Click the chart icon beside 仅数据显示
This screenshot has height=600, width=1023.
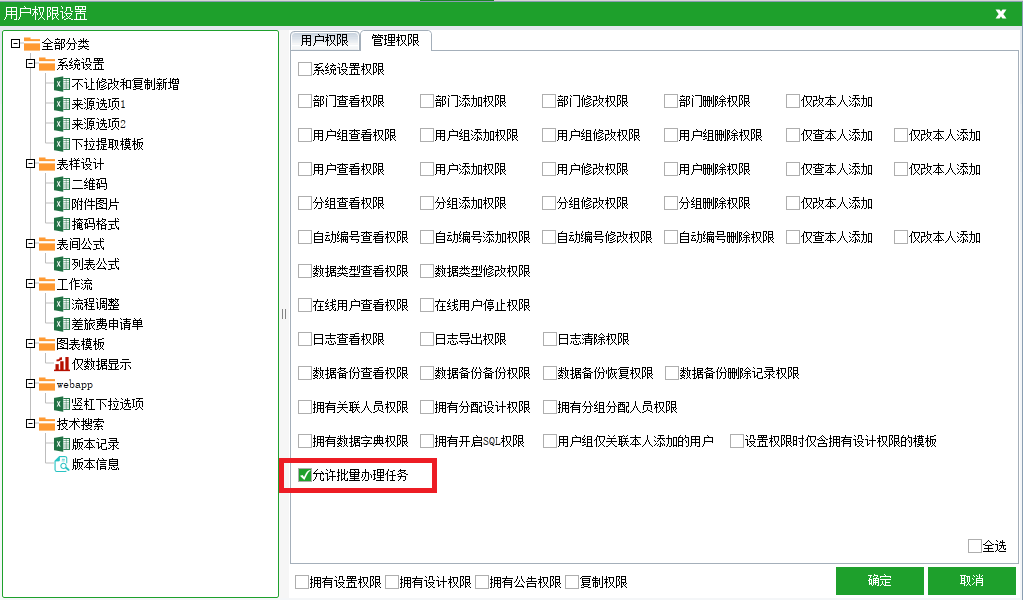tap(62, 364)
